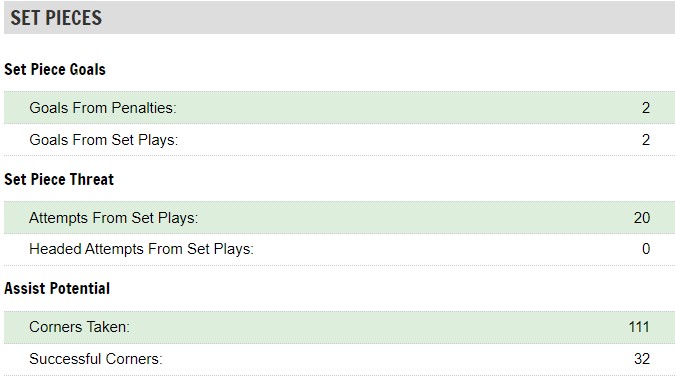Select the Set Piece Threat heading
The image size is (675, 377).
pyautogui.click(x=59, y=179)
